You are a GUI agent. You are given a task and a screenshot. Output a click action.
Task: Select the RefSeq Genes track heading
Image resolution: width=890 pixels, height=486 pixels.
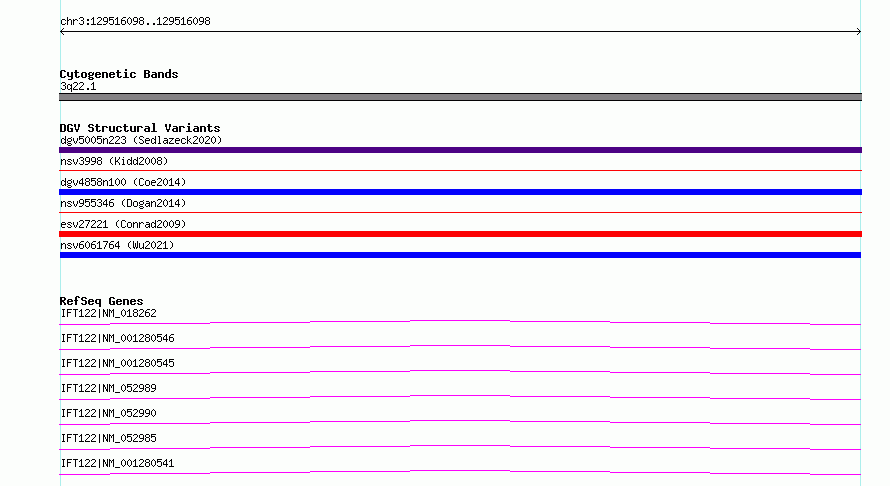click(102, 301)
